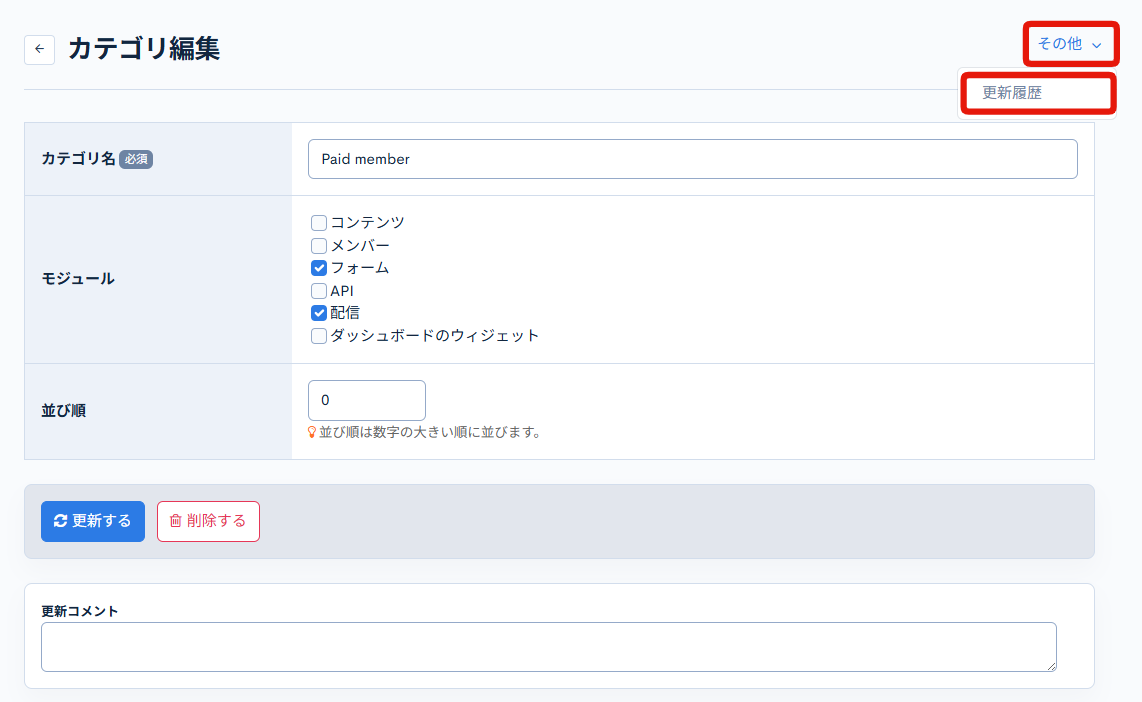1142x702 pixels.
Task: Click the 更新コメント input box
Action: 548,647
